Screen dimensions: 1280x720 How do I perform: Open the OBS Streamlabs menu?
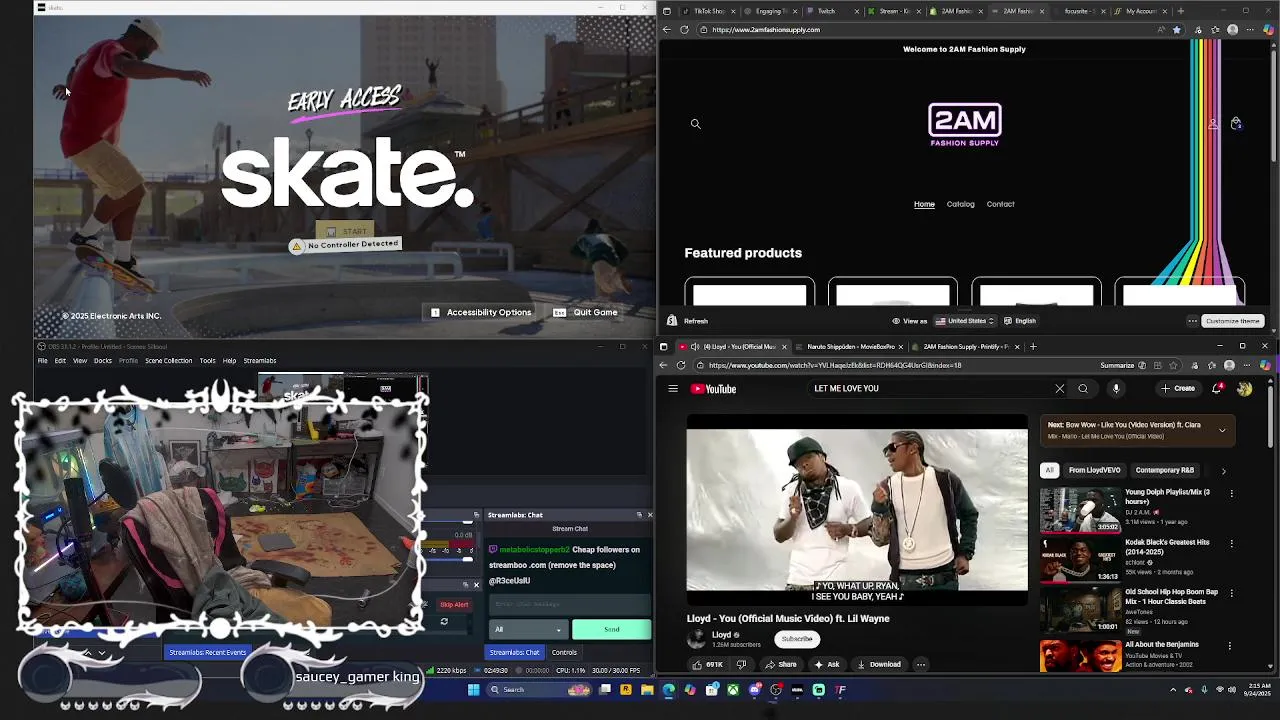(x=260, y=361)
